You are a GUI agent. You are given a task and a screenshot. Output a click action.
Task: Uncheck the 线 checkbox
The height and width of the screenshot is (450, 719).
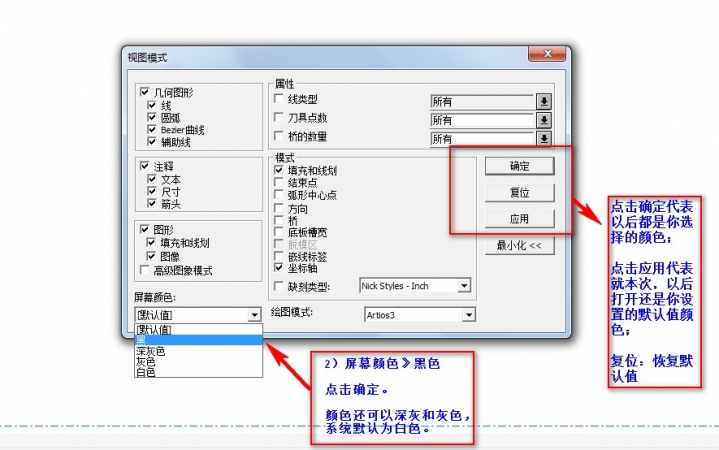(x=152, y=105)
